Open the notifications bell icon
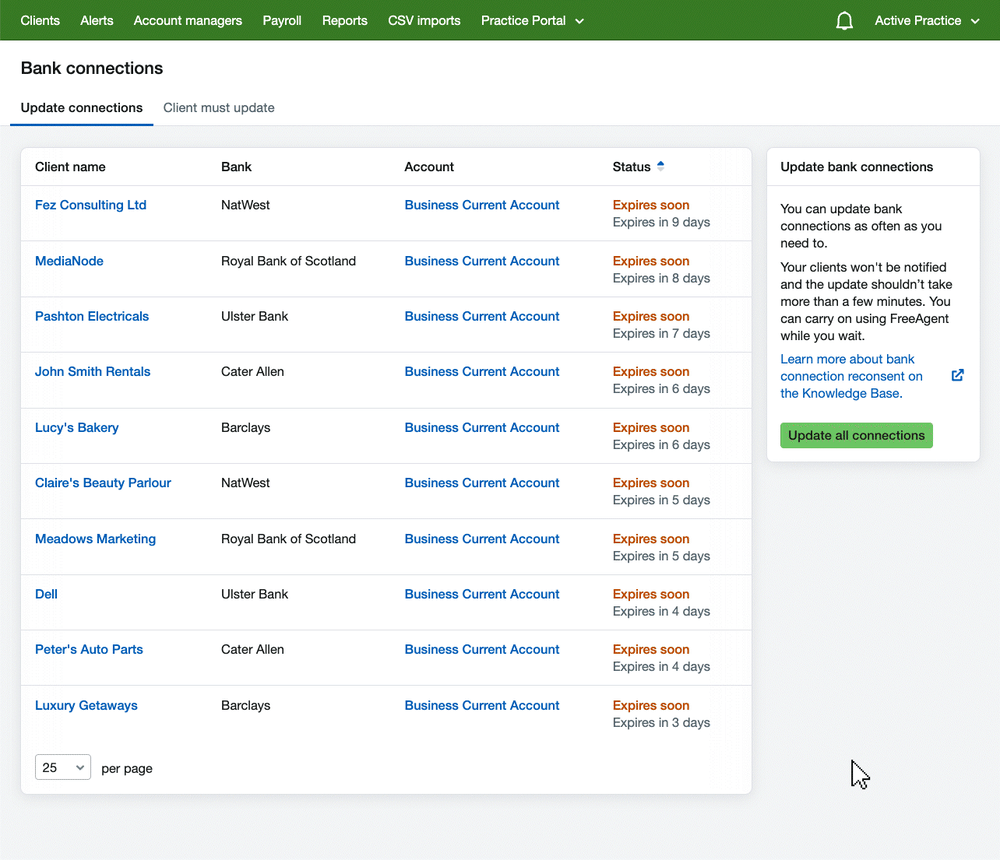 click(844, 21)
